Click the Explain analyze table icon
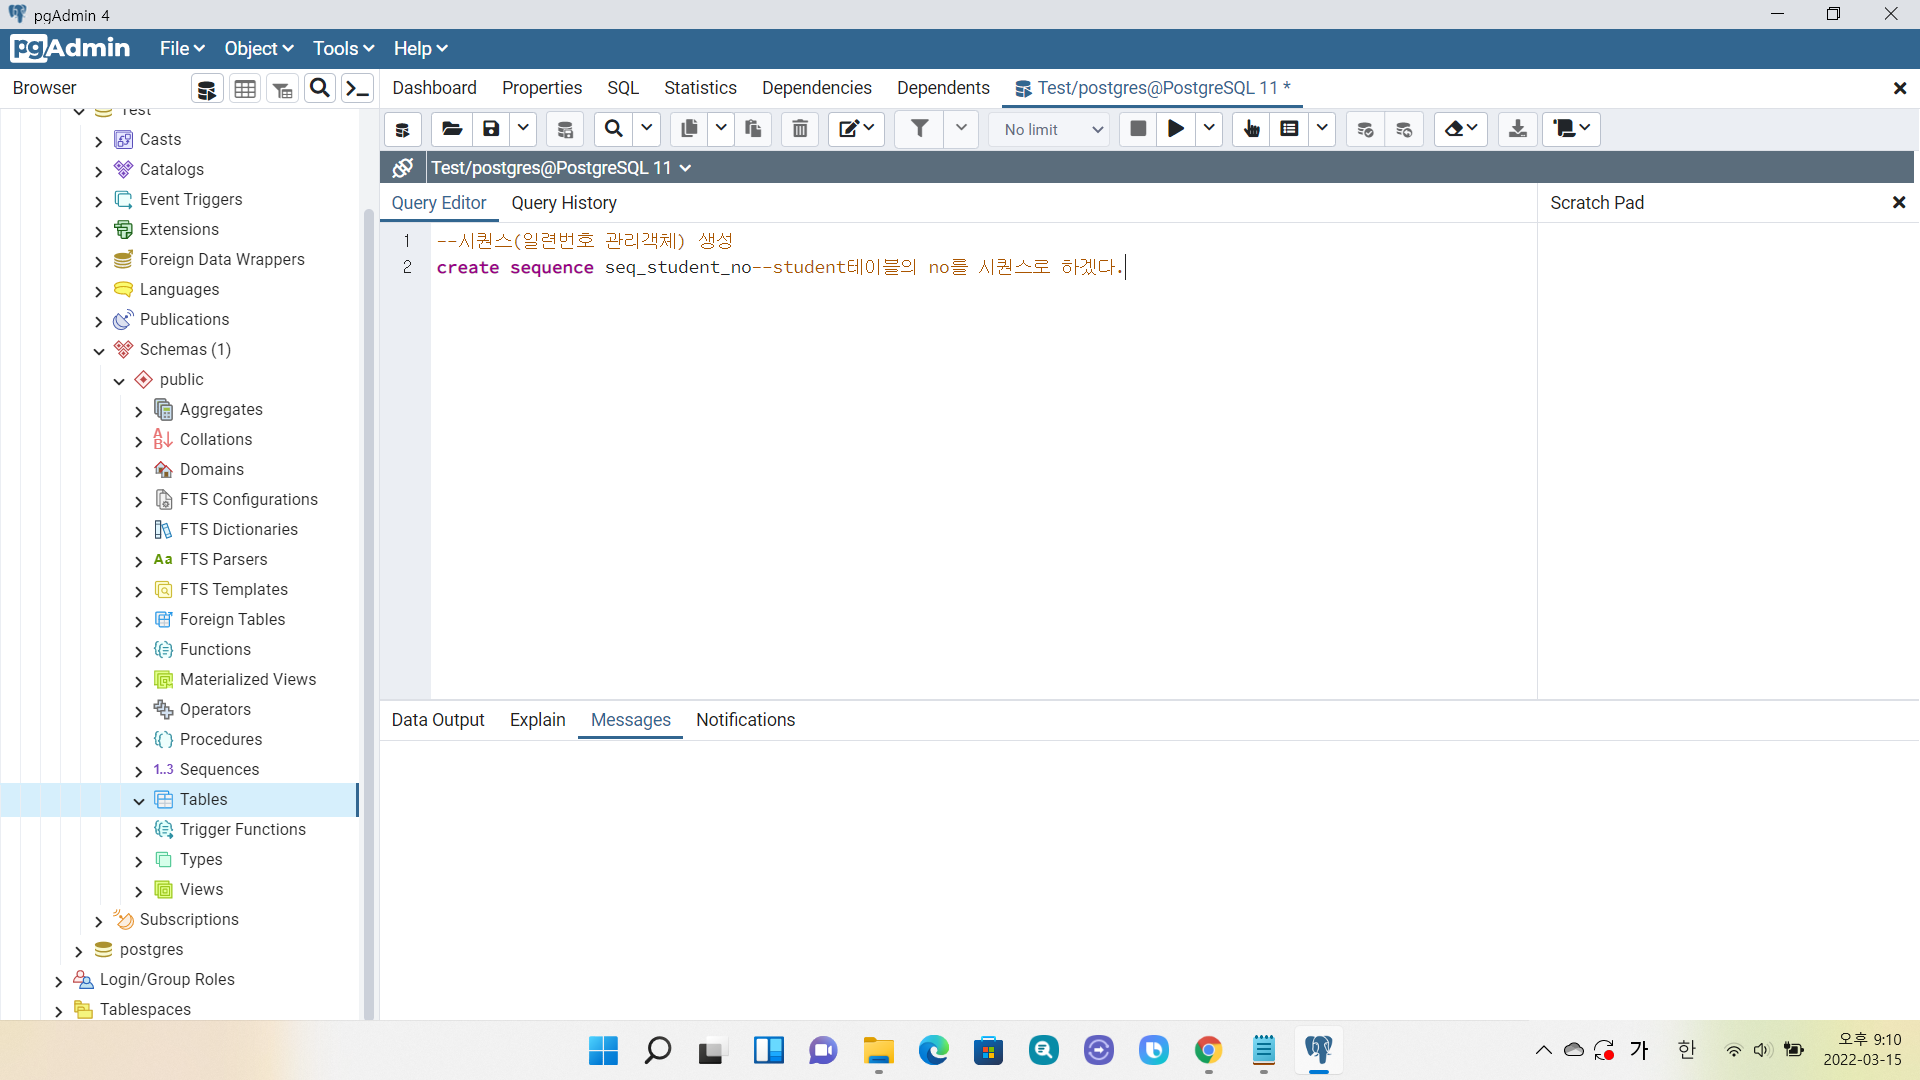Image resolution: width=1920 pixels, height=1080 pixels. [1290, 129]
